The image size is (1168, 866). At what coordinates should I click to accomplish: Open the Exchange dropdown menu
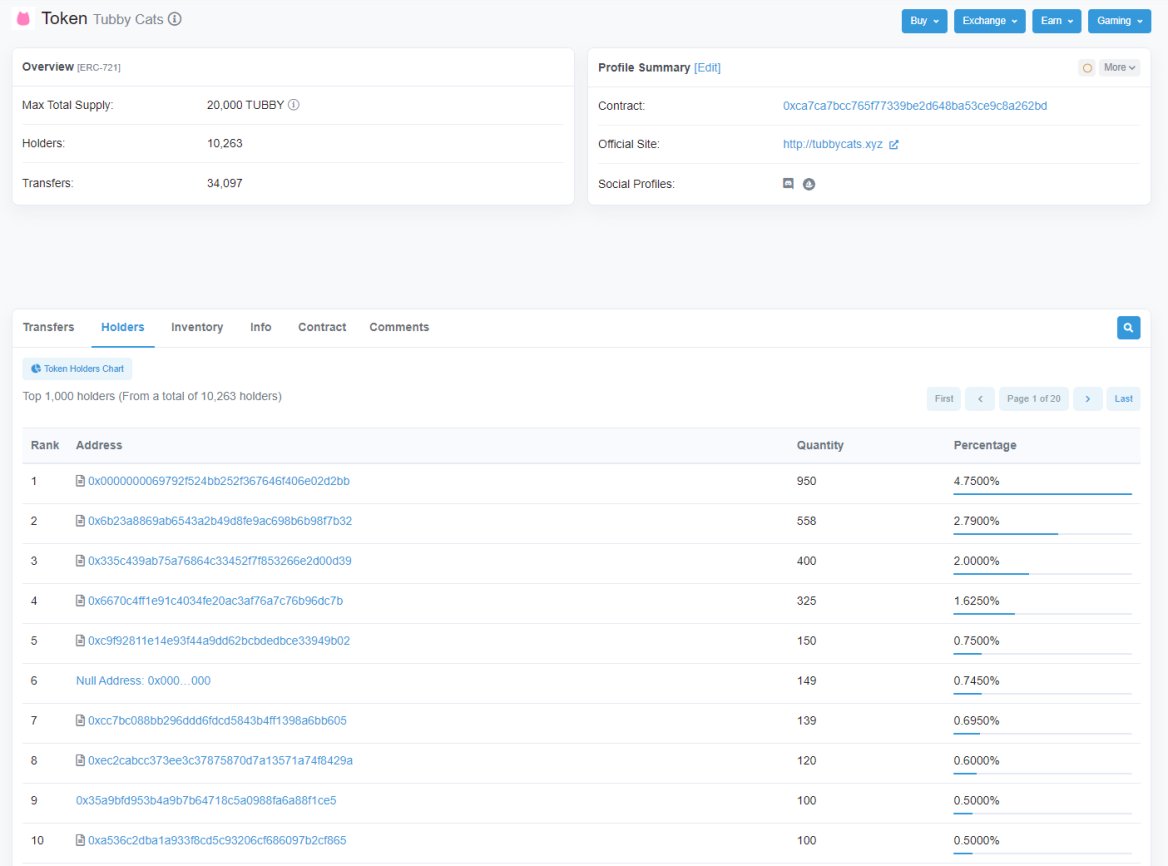click(989, 21)
